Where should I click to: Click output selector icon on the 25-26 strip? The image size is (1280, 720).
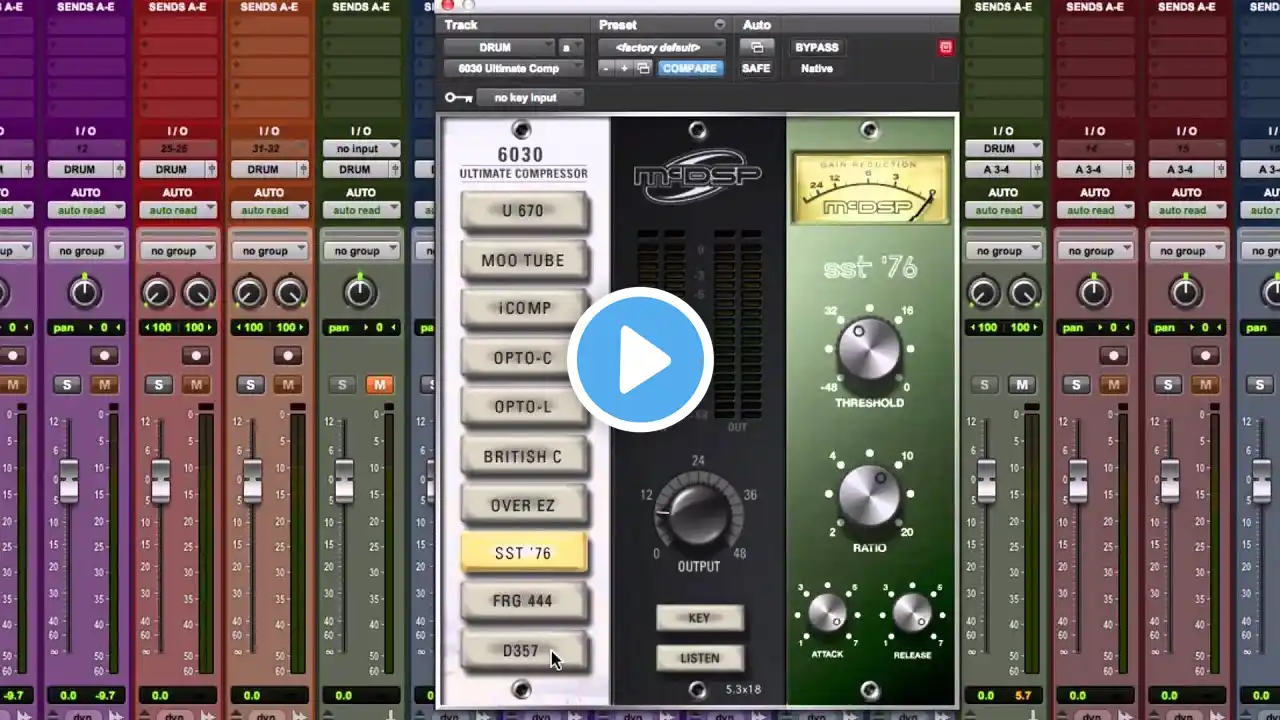[x=211, y=170]
